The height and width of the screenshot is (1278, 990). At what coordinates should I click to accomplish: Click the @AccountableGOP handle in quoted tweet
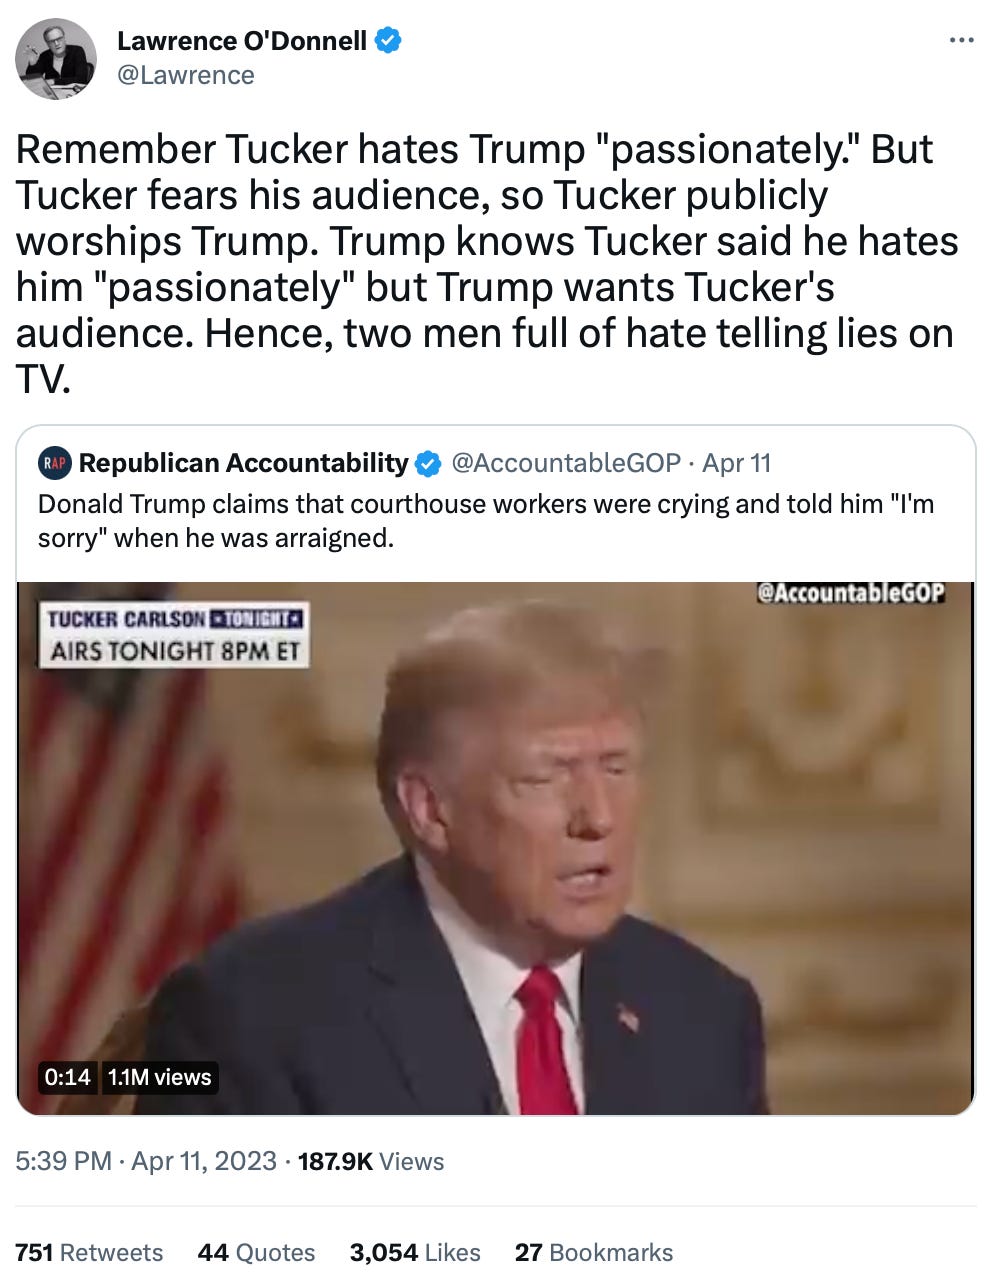tap(567, 463)
